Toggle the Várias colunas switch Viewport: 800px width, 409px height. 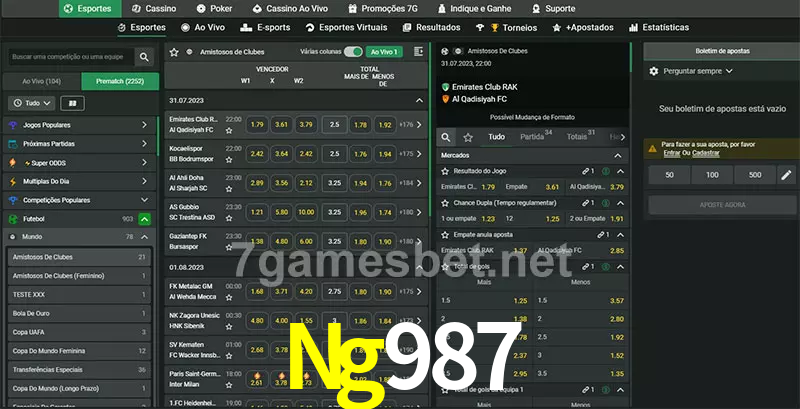(x=352, y=51)
